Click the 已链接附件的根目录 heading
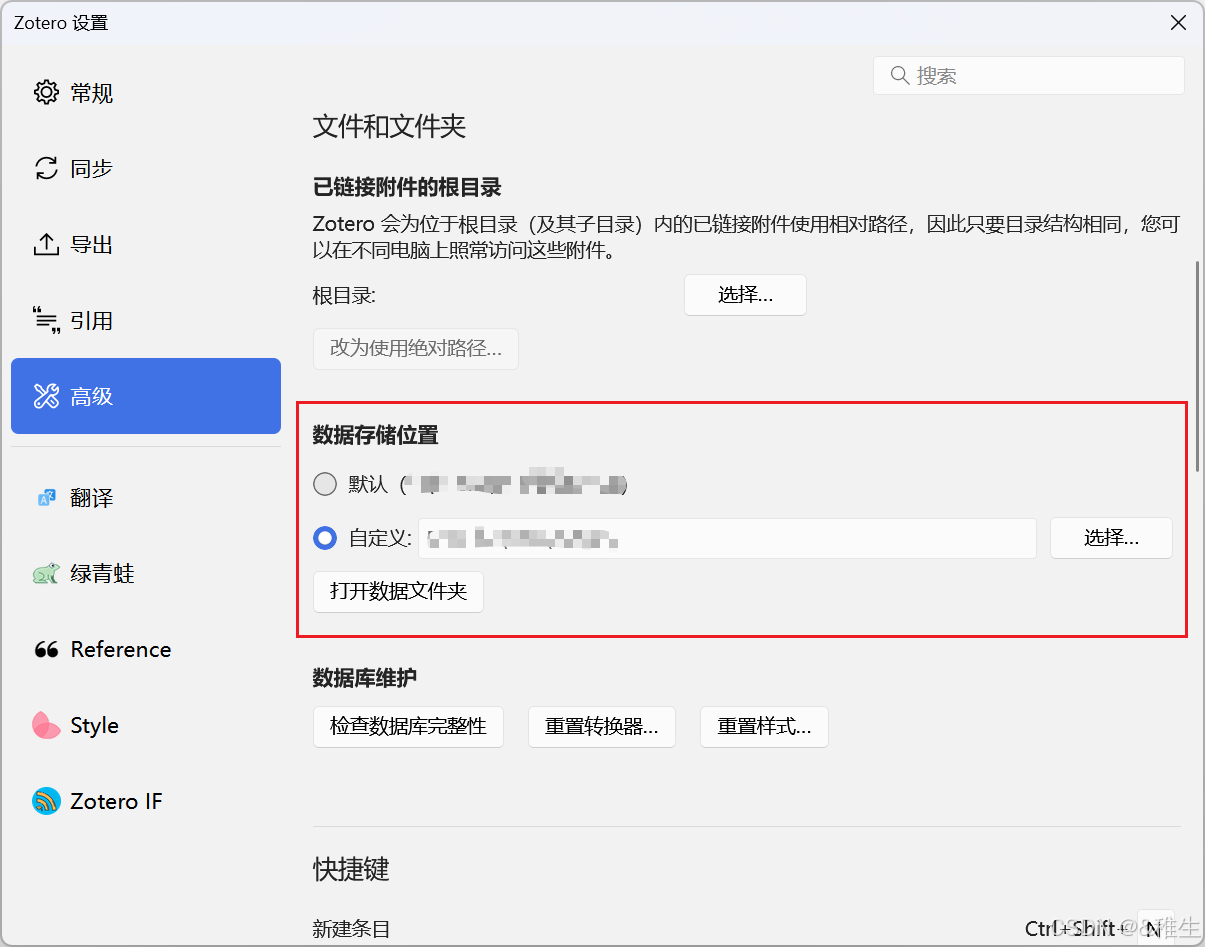 (x=407, y=187)
